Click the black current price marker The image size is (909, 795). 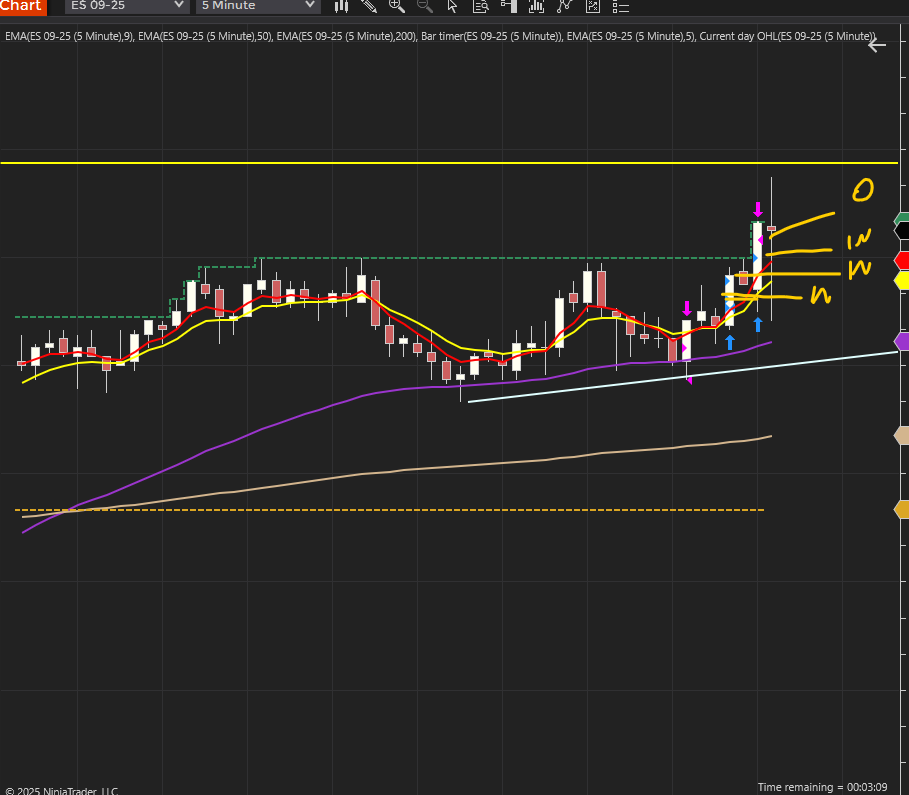pos(901,231)
